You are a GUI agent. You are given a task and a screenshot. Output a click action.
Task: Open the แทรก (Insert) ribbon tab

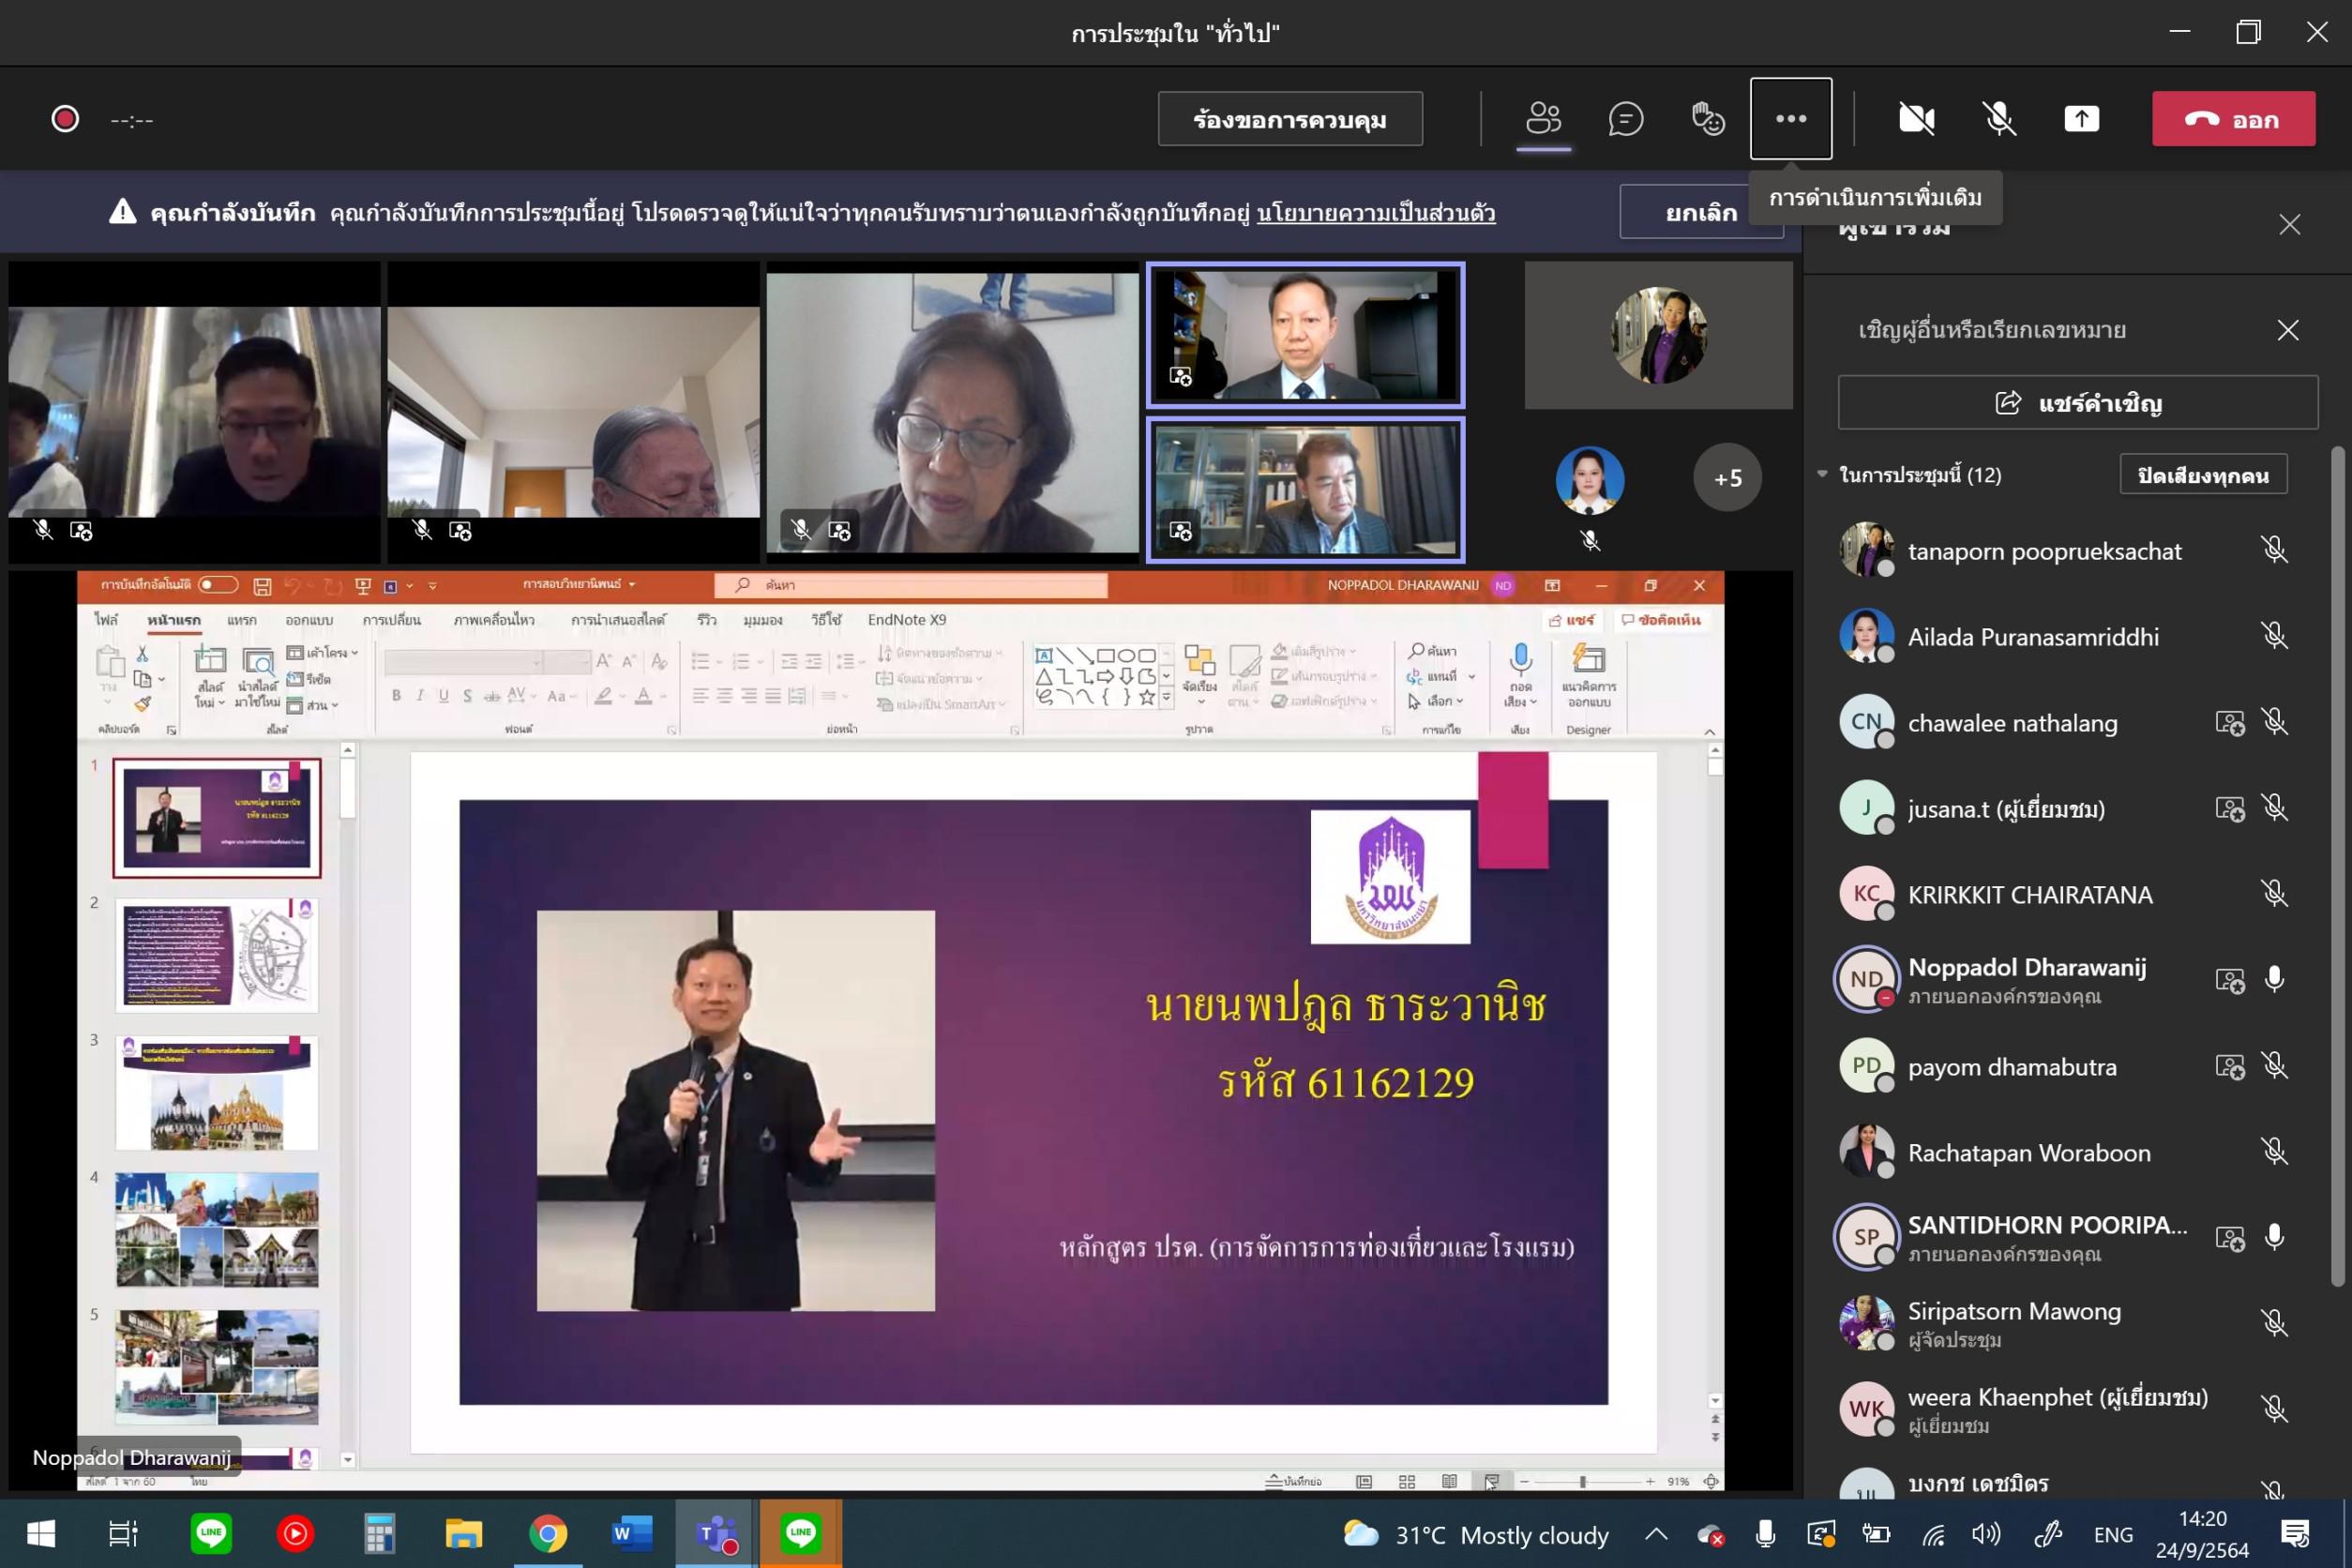point(242,620)
